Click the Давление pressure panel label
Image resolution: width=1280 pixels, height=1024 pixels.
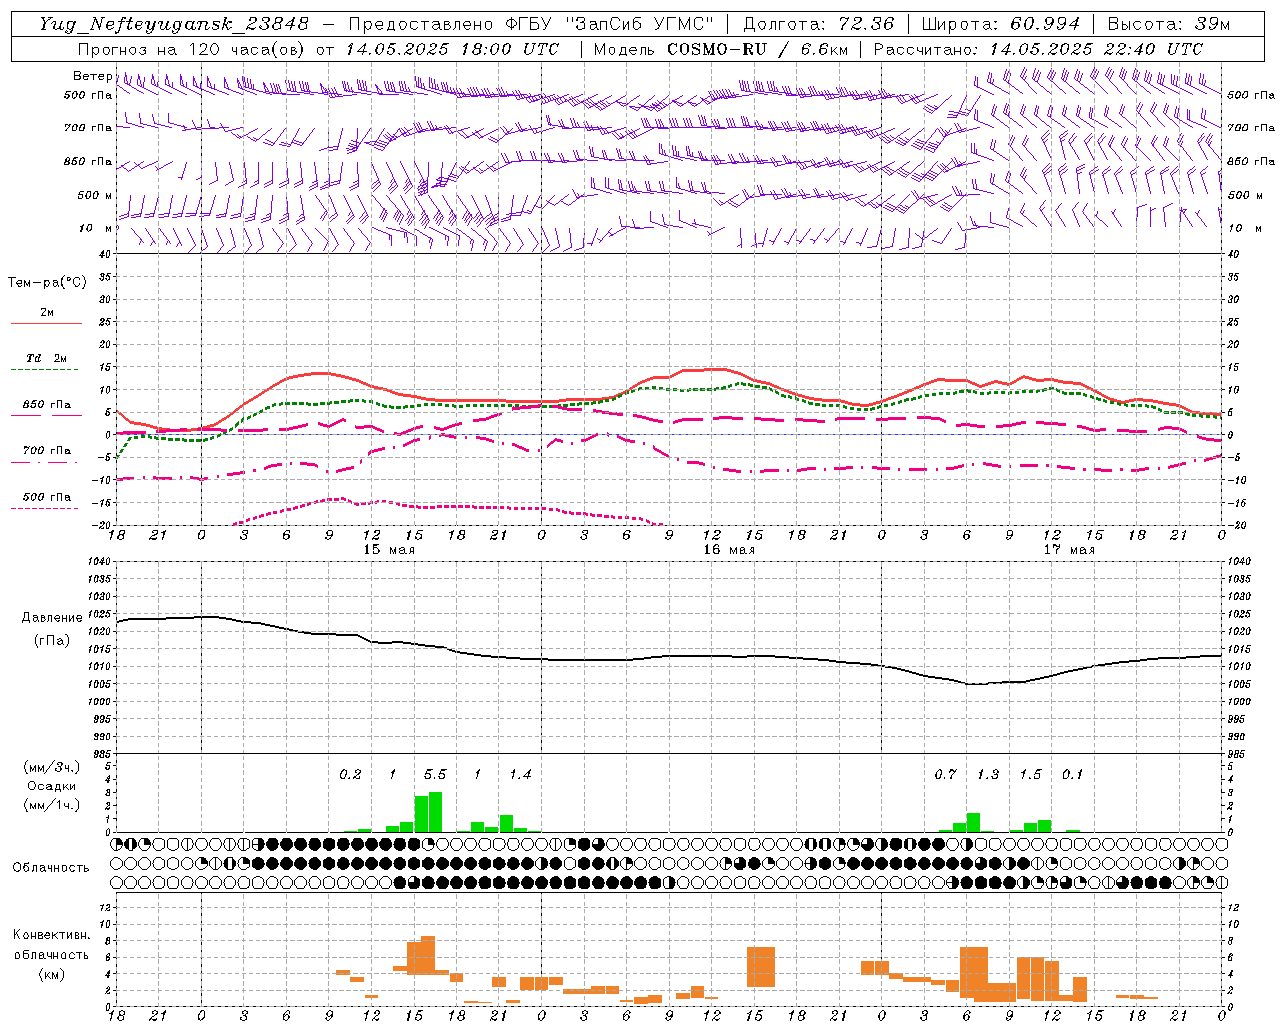(52, 618)
